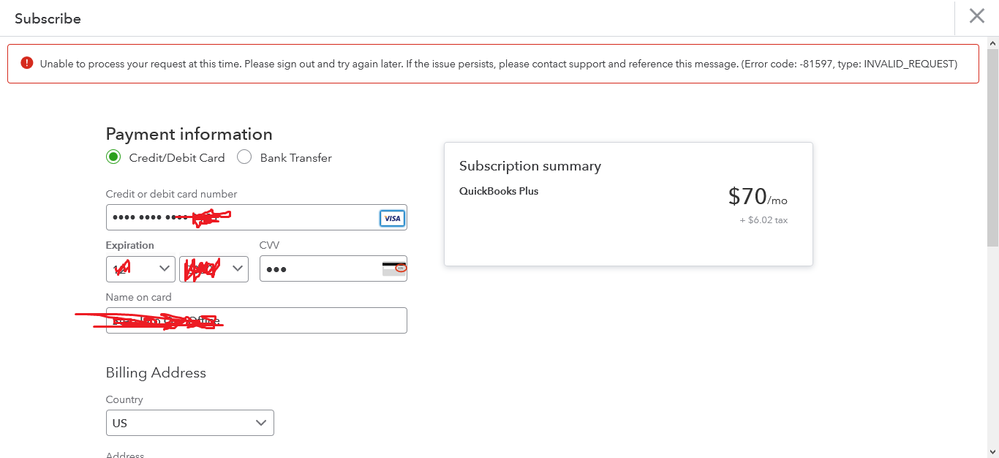This screenshot has width=999, height=458.
Task: Select the Credit/Debit Card payment option
Action: 114,157
